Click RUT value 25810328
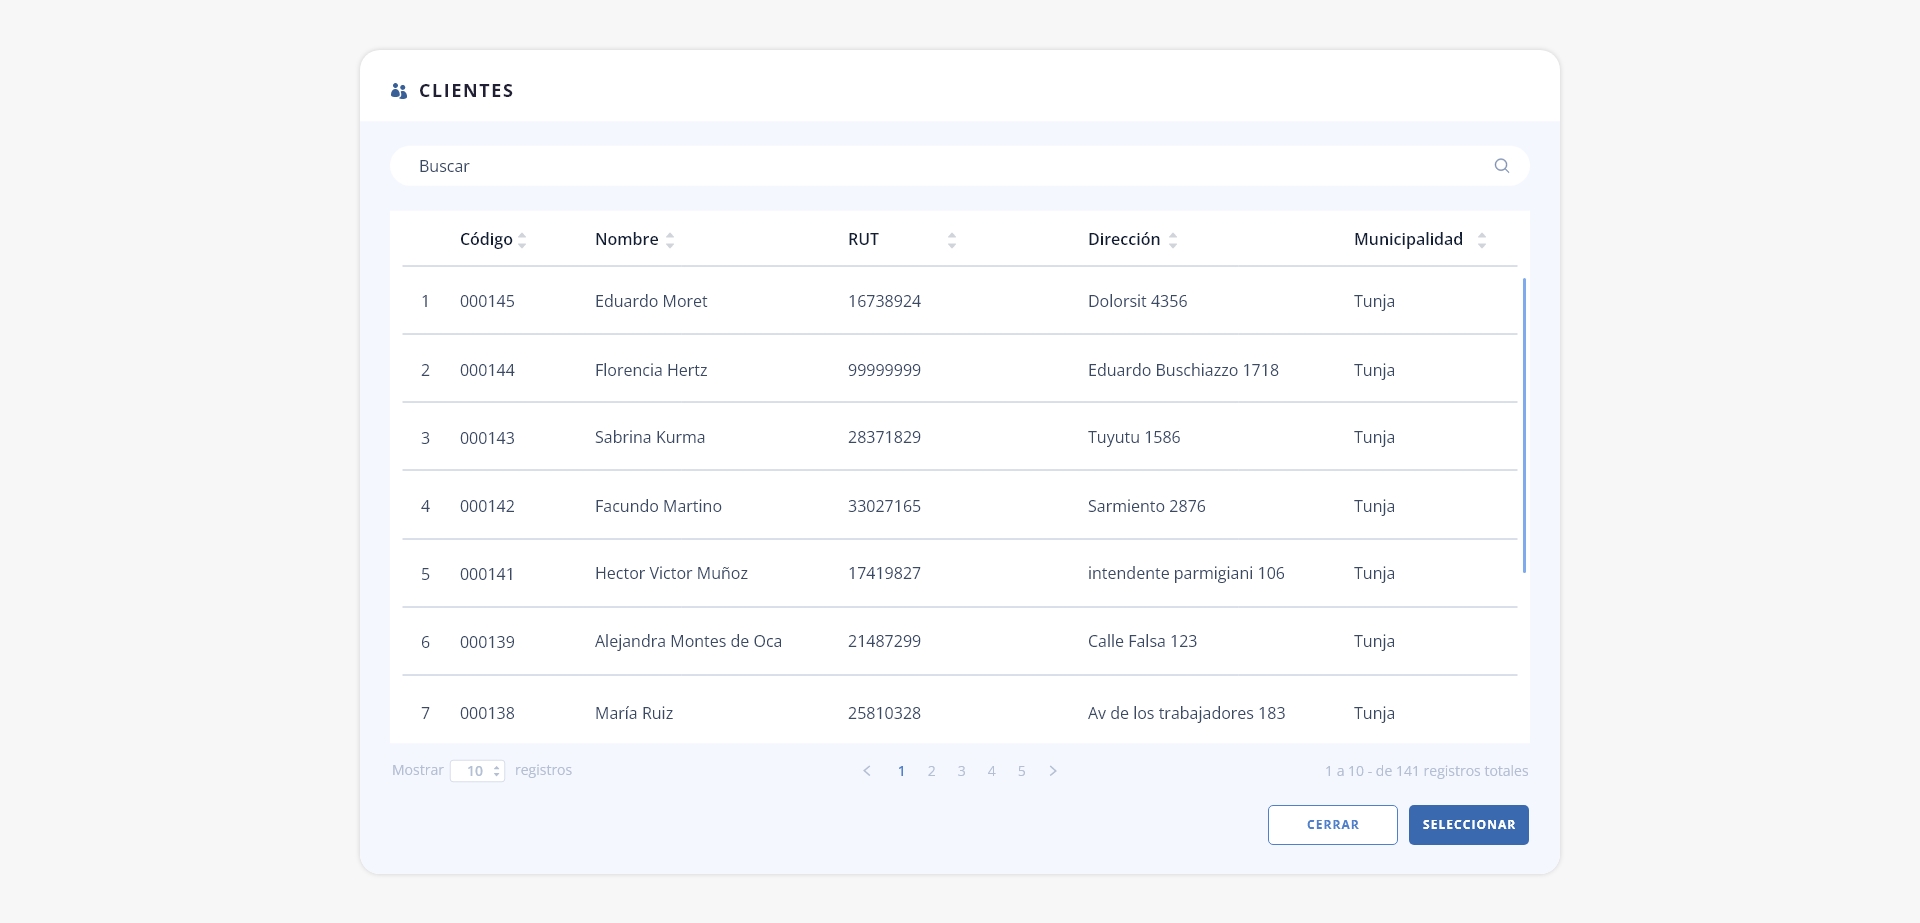The image size is (1920, 923). [x=884, y=713]
